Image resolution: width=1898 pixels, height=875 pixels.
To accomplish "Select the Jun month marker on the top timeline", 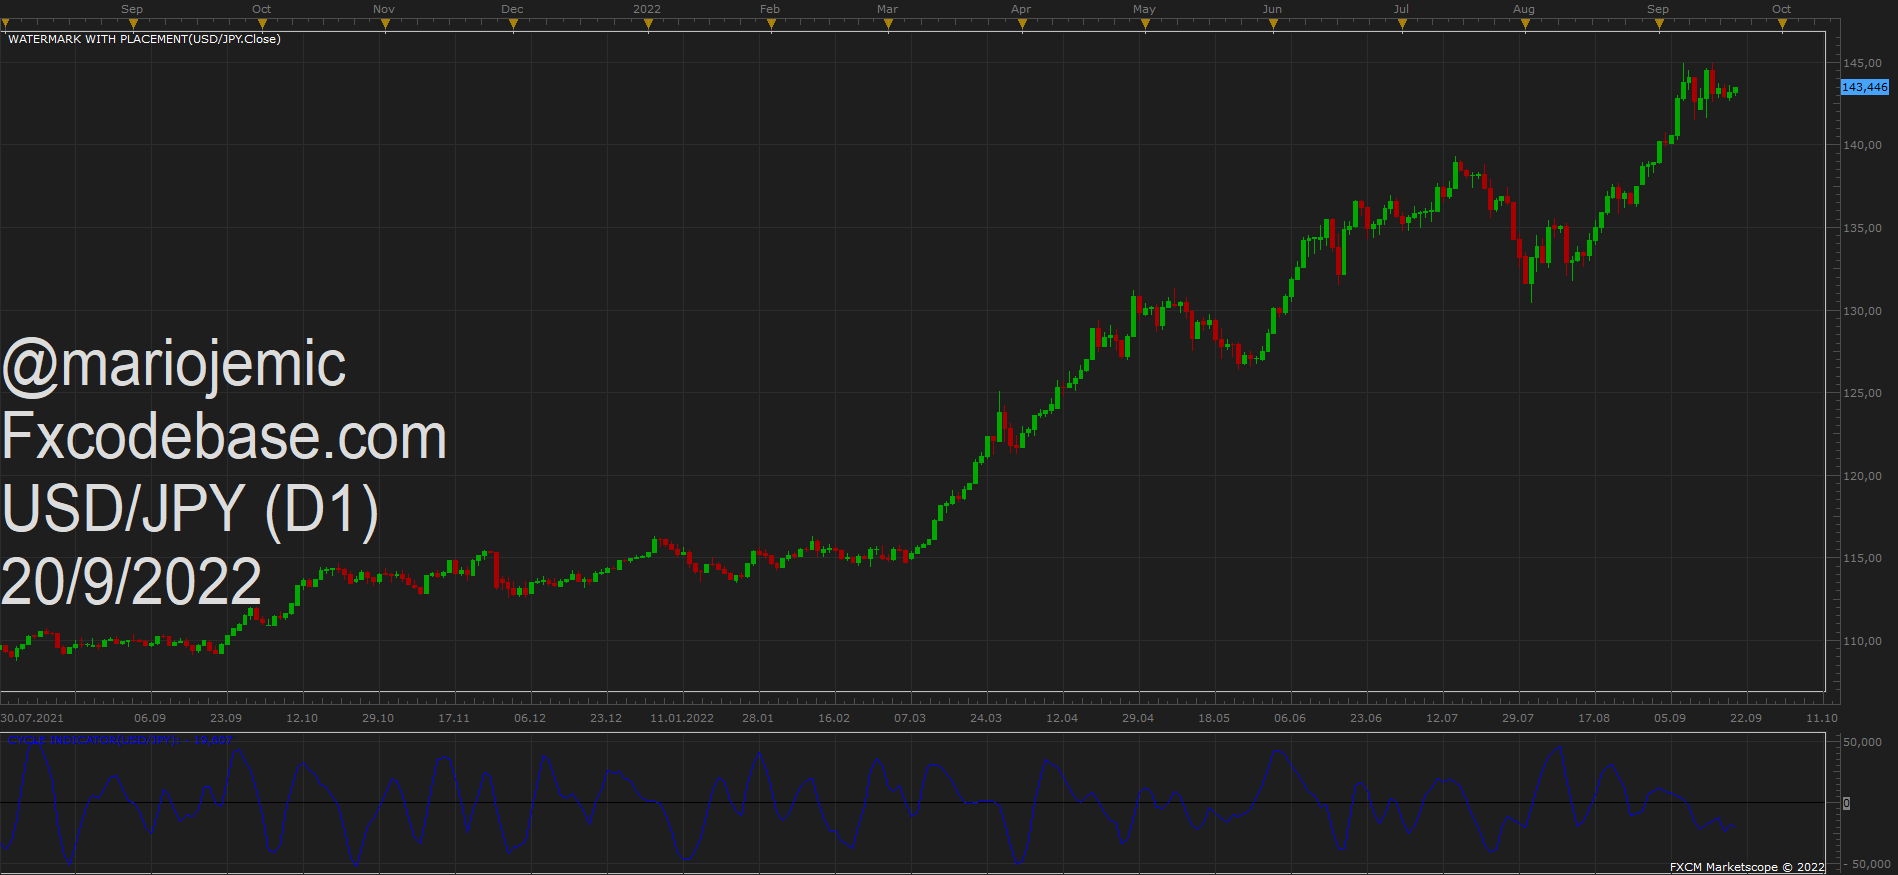I will coord(1272,9).
